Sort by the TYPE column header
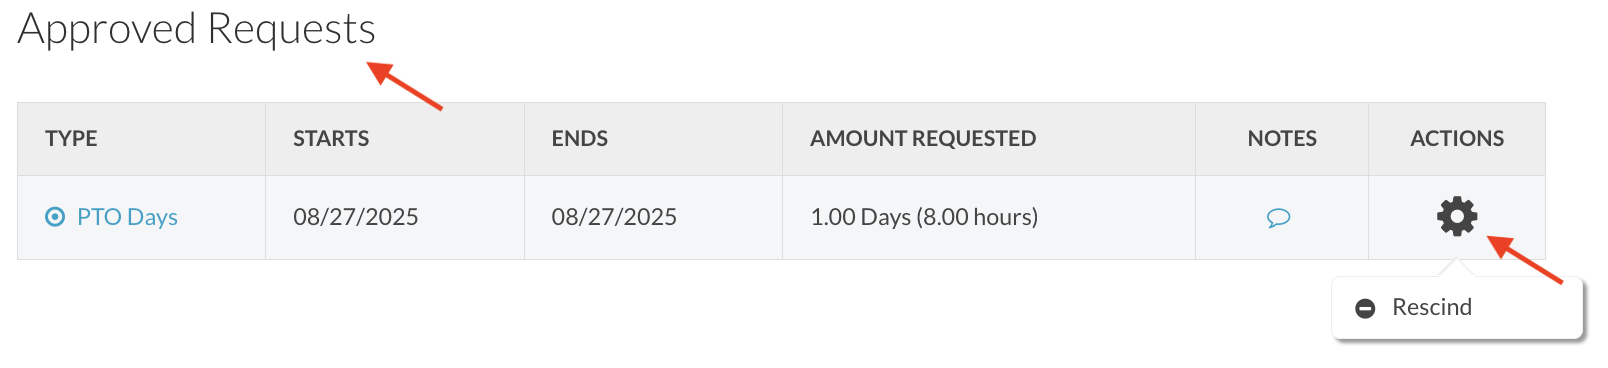The width and height of the screenshot is (1608, 368). click(71, 139)
